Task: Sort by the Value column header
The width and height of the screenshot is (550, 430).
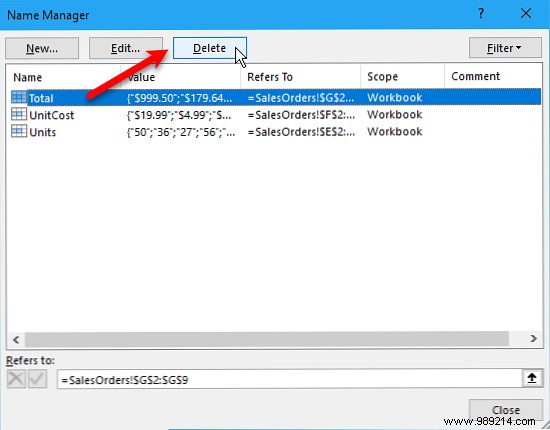Action: [181, 77]
